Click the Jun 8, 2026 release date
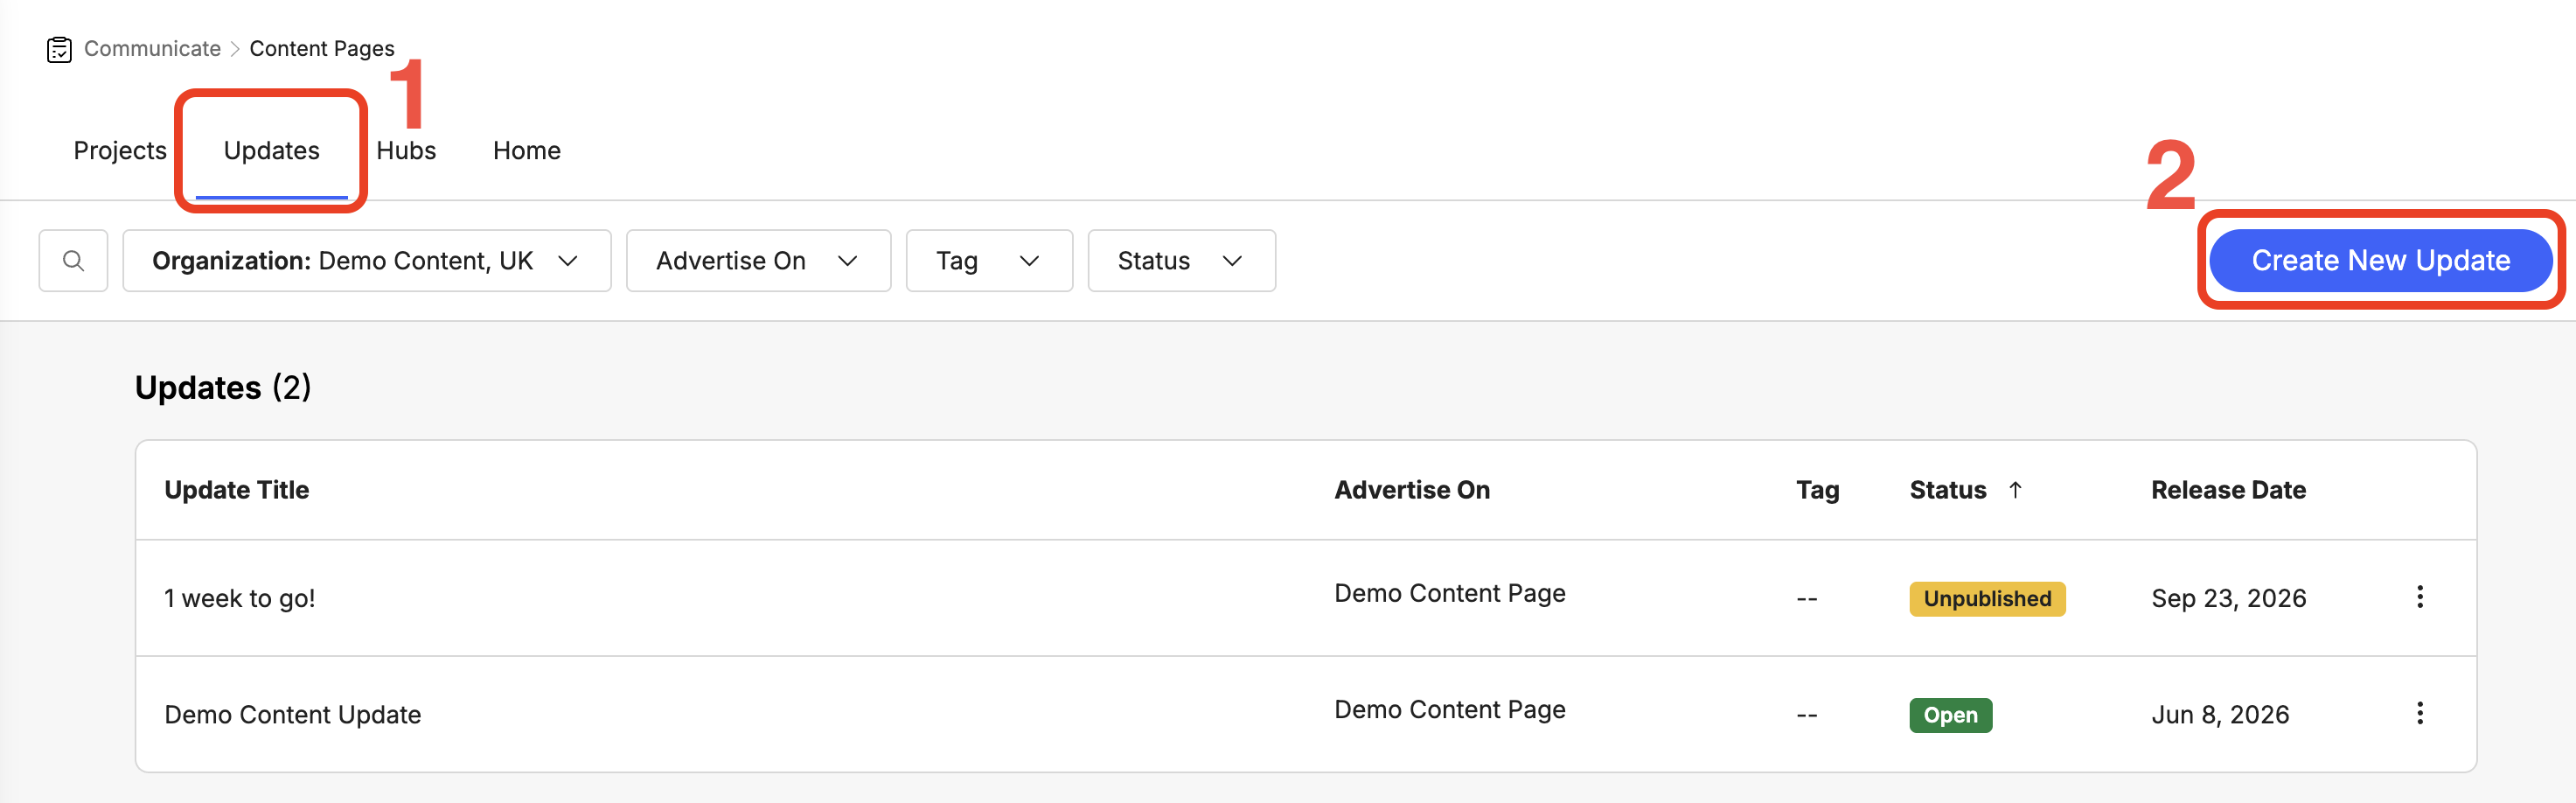Viewport: 2576px width, 803px height. (x=2220, y=715)
